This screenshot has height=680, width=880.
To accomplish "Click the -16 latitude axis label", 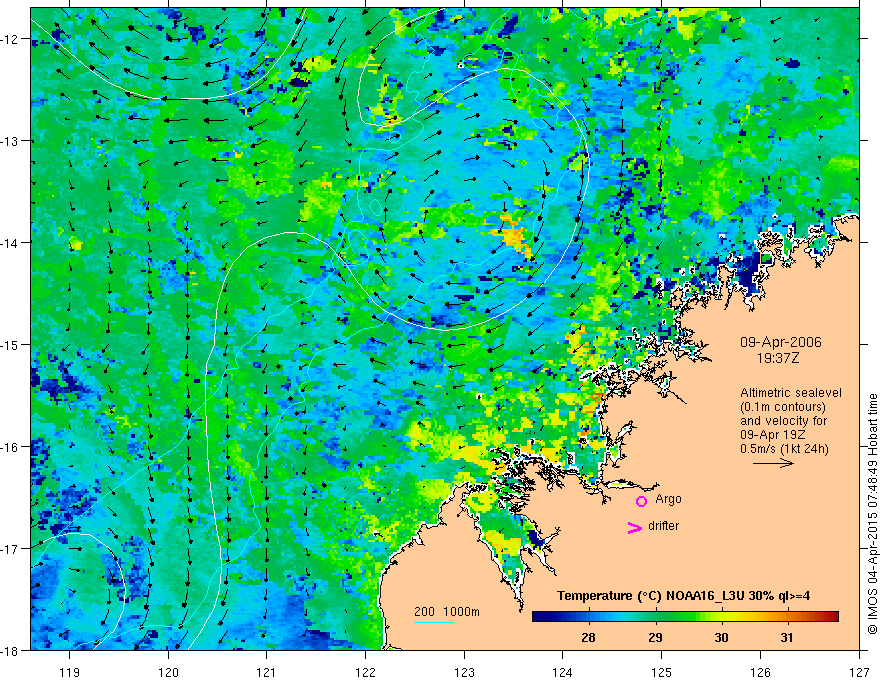I will (10, 447).
